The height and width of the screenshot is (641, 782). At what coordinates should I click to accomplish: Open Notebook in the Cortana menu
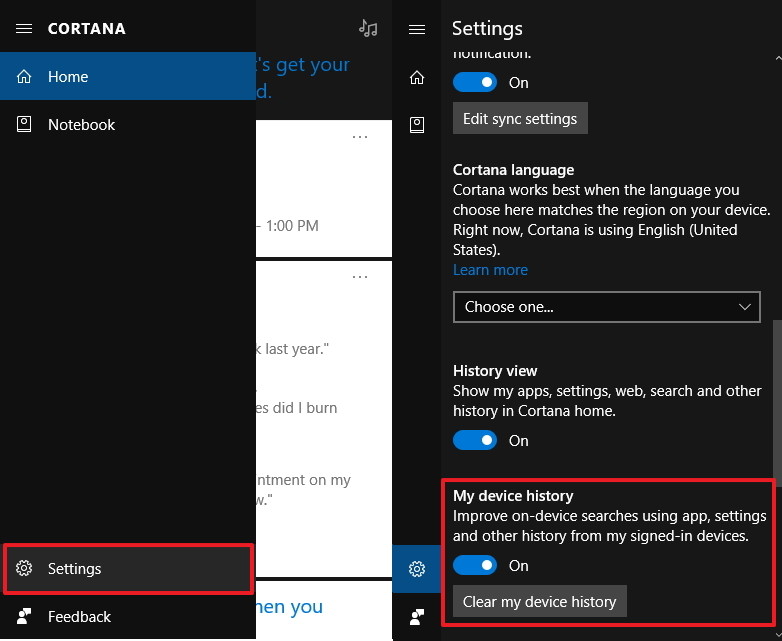[128, 124]
